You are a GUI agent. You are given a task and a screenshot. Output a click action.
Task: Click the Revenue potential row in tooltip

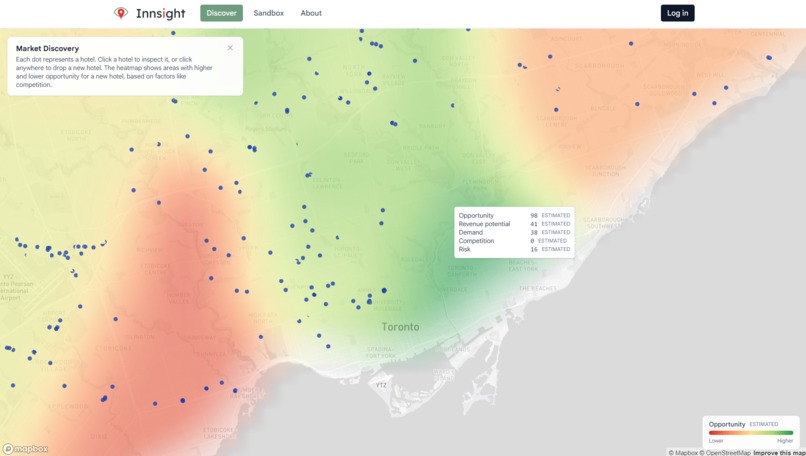(514, 224)
